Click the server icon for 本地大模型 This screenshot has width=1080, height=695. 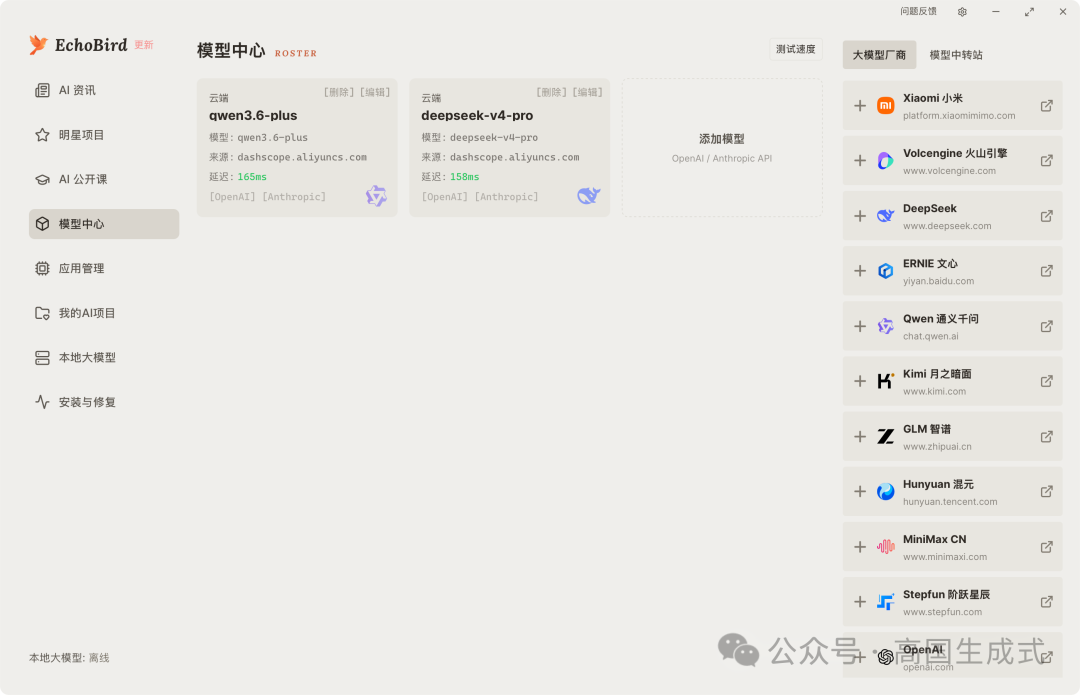tap(42, 357)
